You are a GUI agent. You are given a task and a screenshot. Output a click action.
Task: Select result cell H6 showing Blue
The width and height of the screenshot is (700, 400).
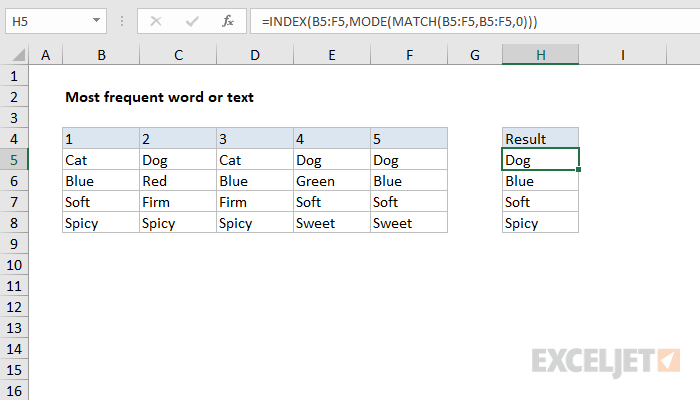(x=540, y=181)
